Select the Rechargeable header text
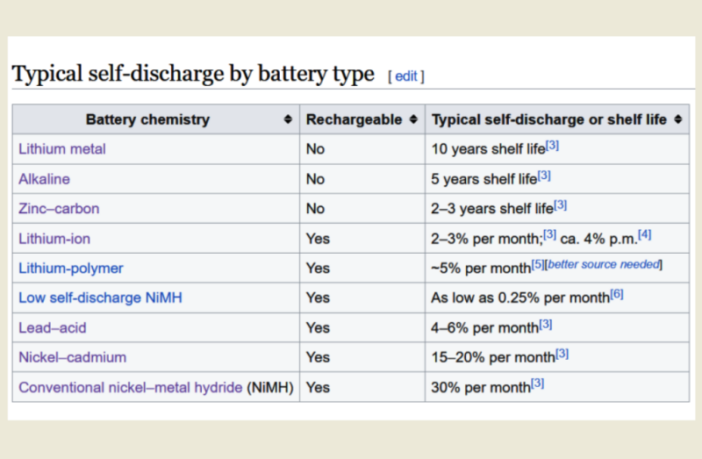Image resolution: width=702 pixels, height=459 pixels. [x=354, y=119]
